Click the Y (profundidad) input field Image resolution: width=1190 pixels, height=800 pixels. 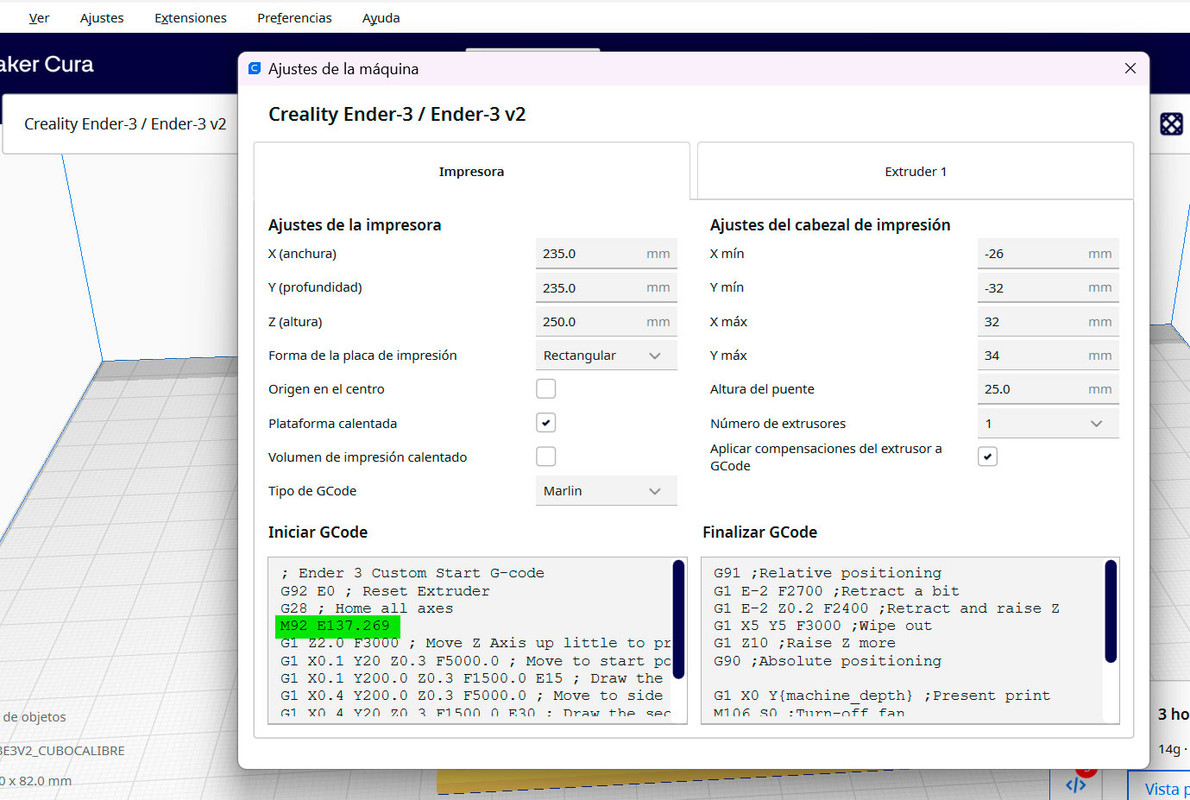pyautogui.click(x=606, y=288)
